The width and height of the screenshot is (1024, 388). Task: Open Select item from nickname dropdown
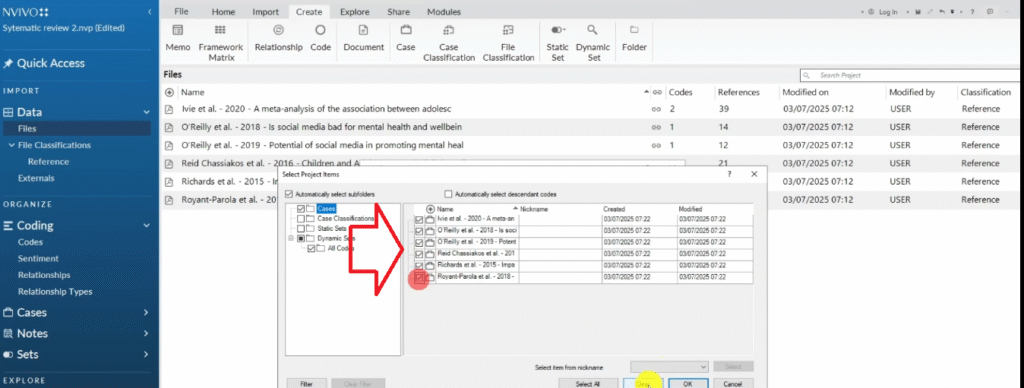click(669, 367)
